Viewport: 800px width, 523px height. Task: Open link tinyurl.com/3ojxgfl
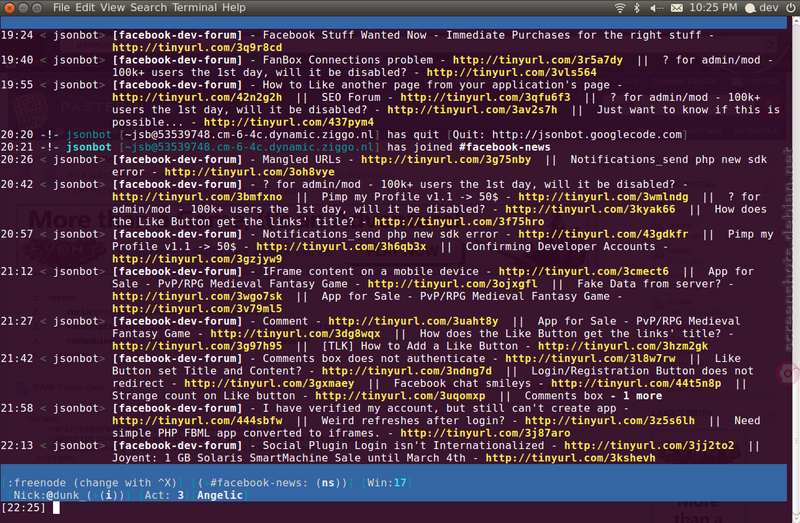(x=453, y=284)
